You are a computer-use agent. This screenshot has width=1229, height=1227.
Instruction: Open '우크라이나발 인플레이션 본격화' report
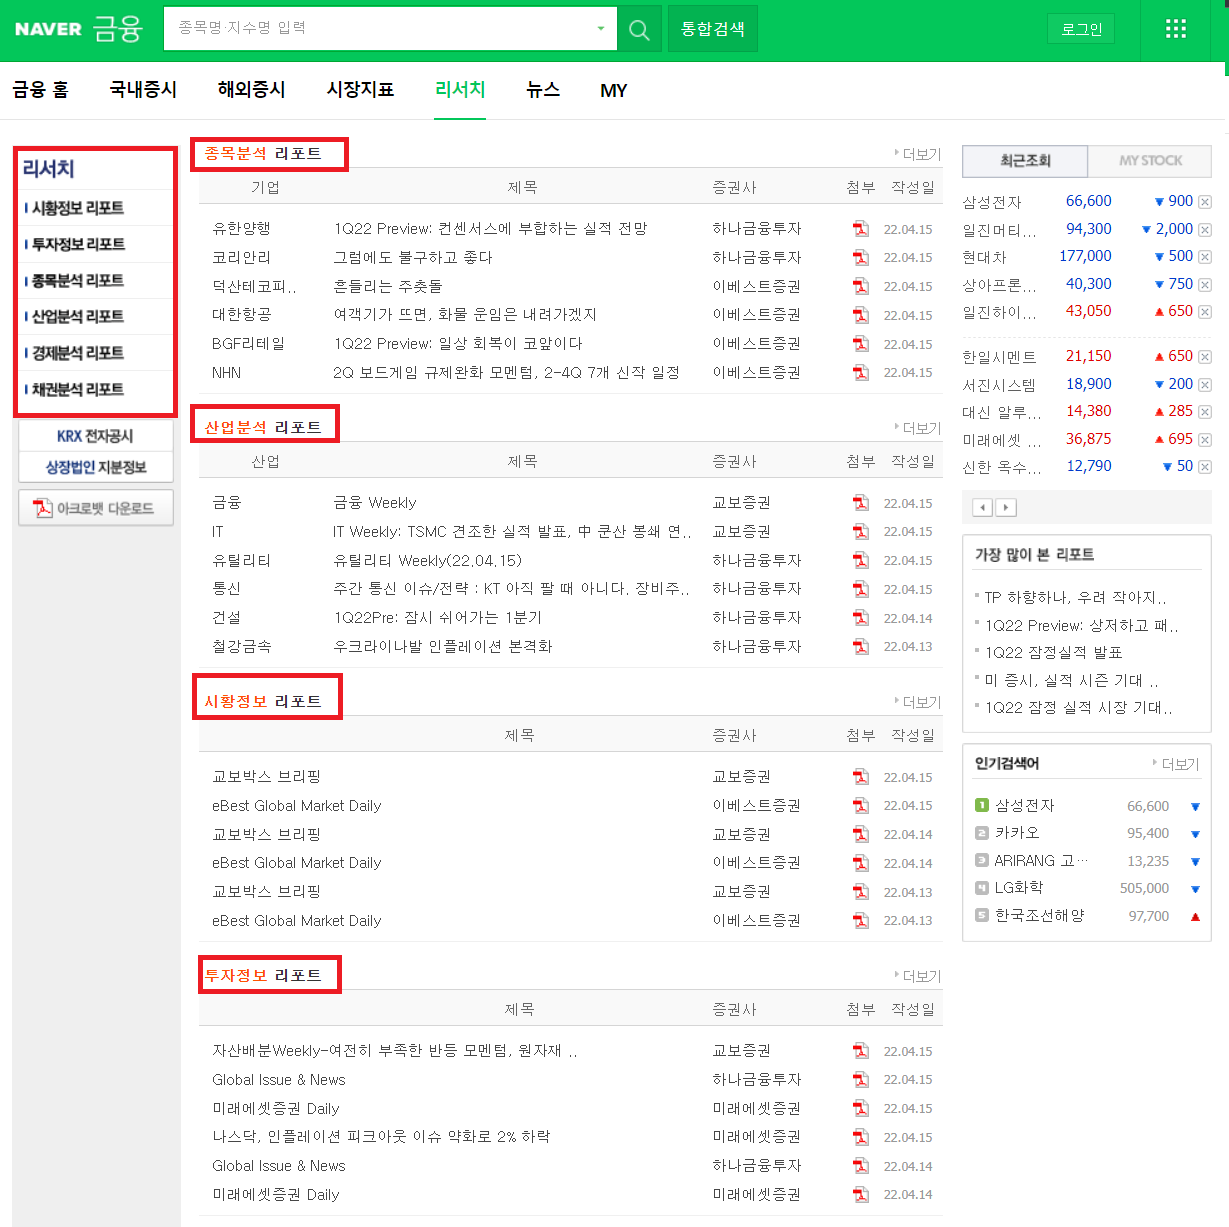tap(443, 647)
